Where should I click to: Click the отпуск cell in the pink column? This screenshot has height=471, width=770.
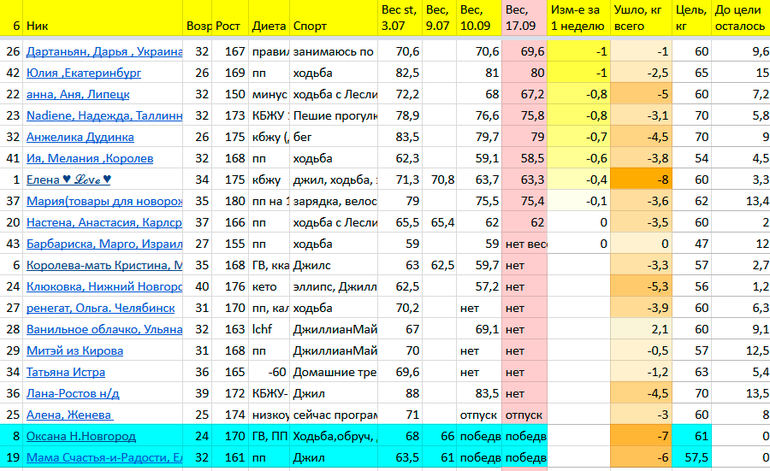point(523,415)
